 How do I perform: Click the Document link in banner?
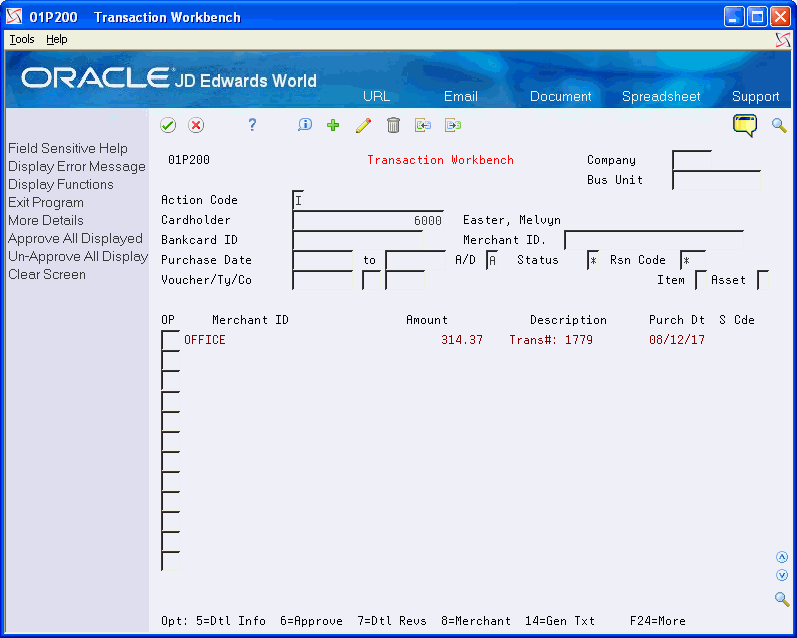561,96
